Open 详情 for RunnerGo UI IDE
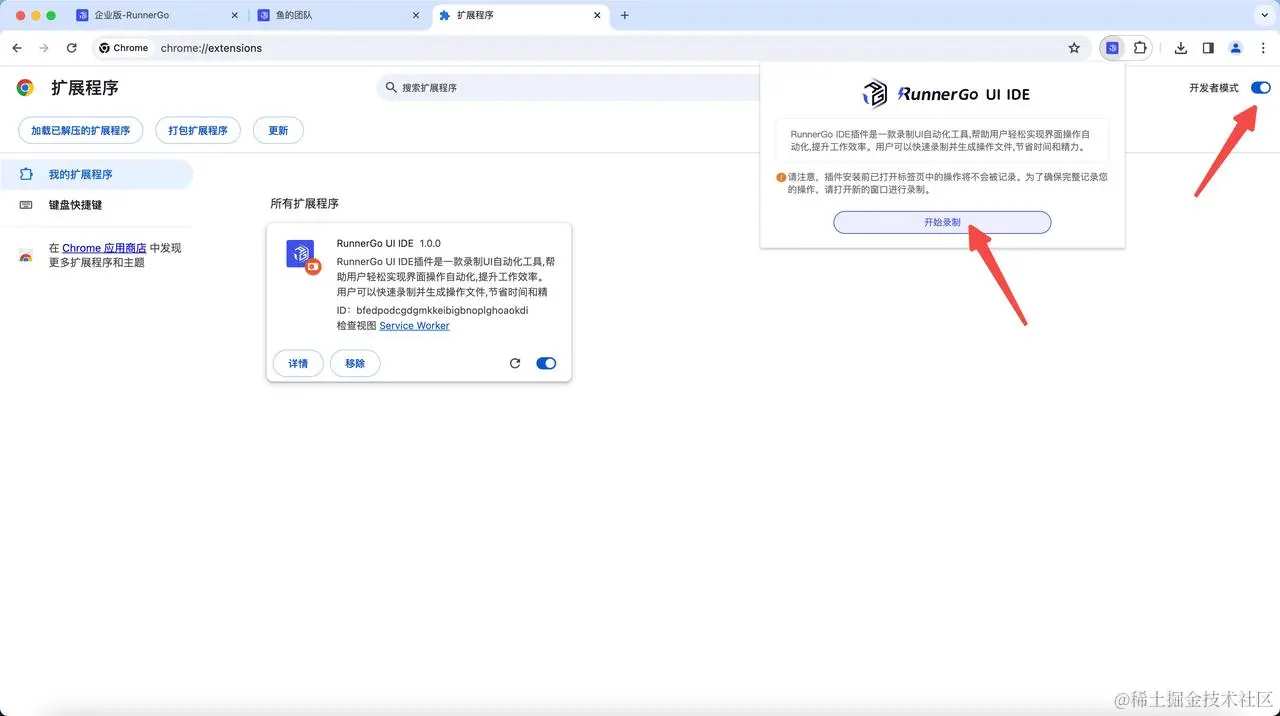This screenshot has width=1280, height=716. [298, 363]
